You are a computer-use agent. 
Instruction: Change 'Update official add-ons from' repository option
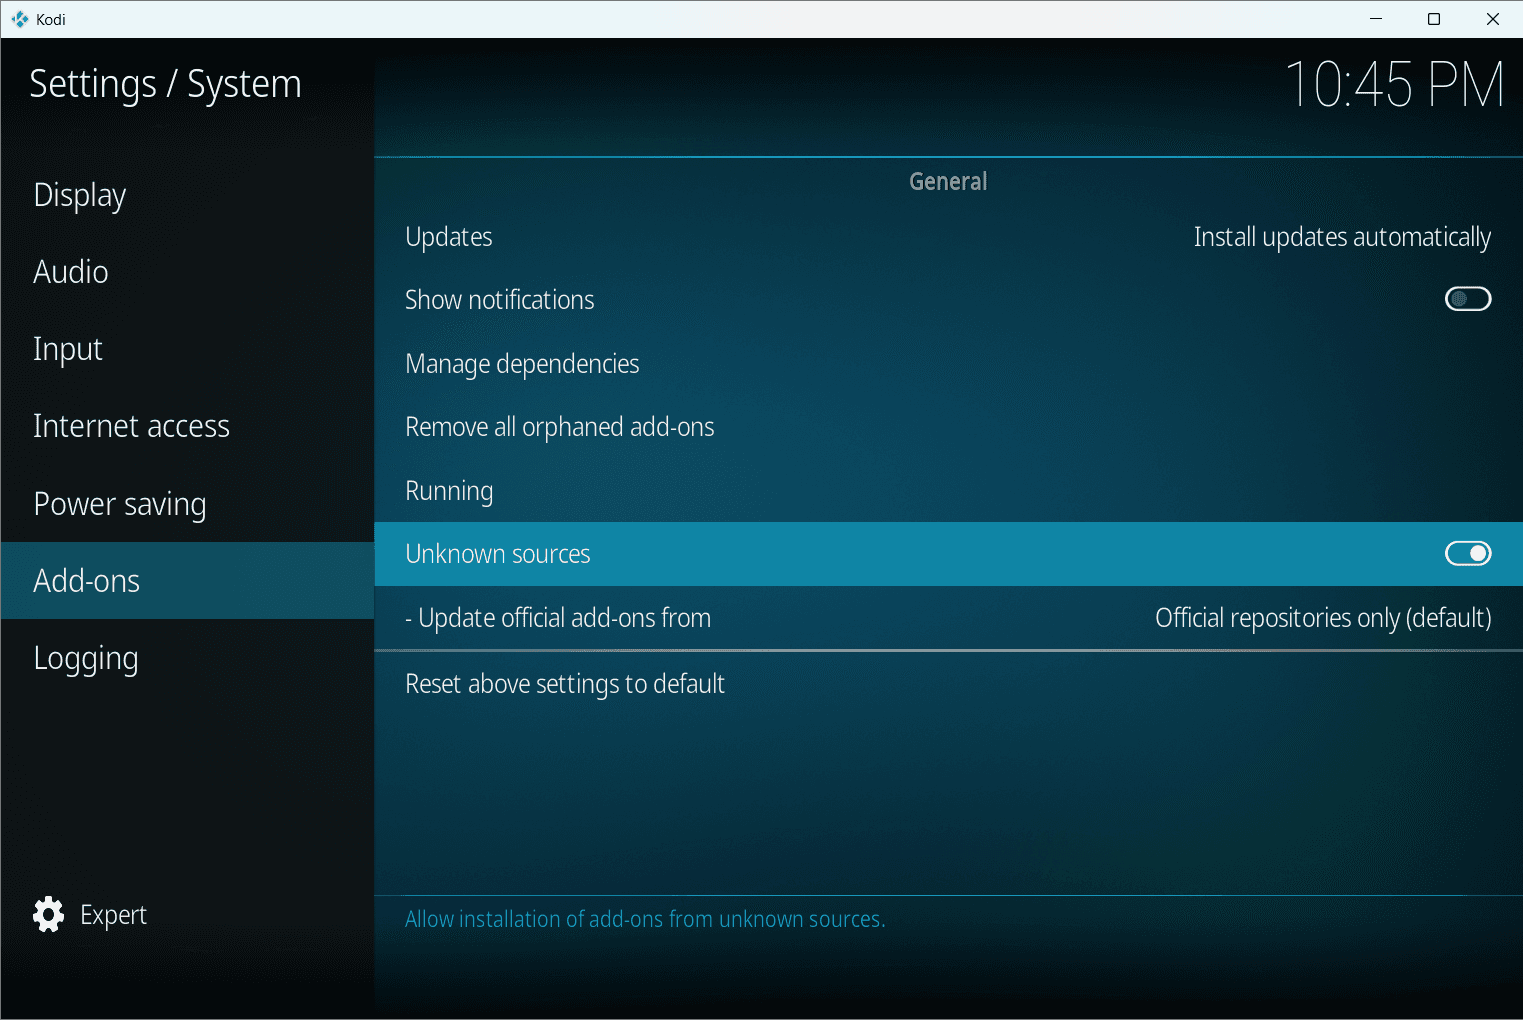click(948, 618)
